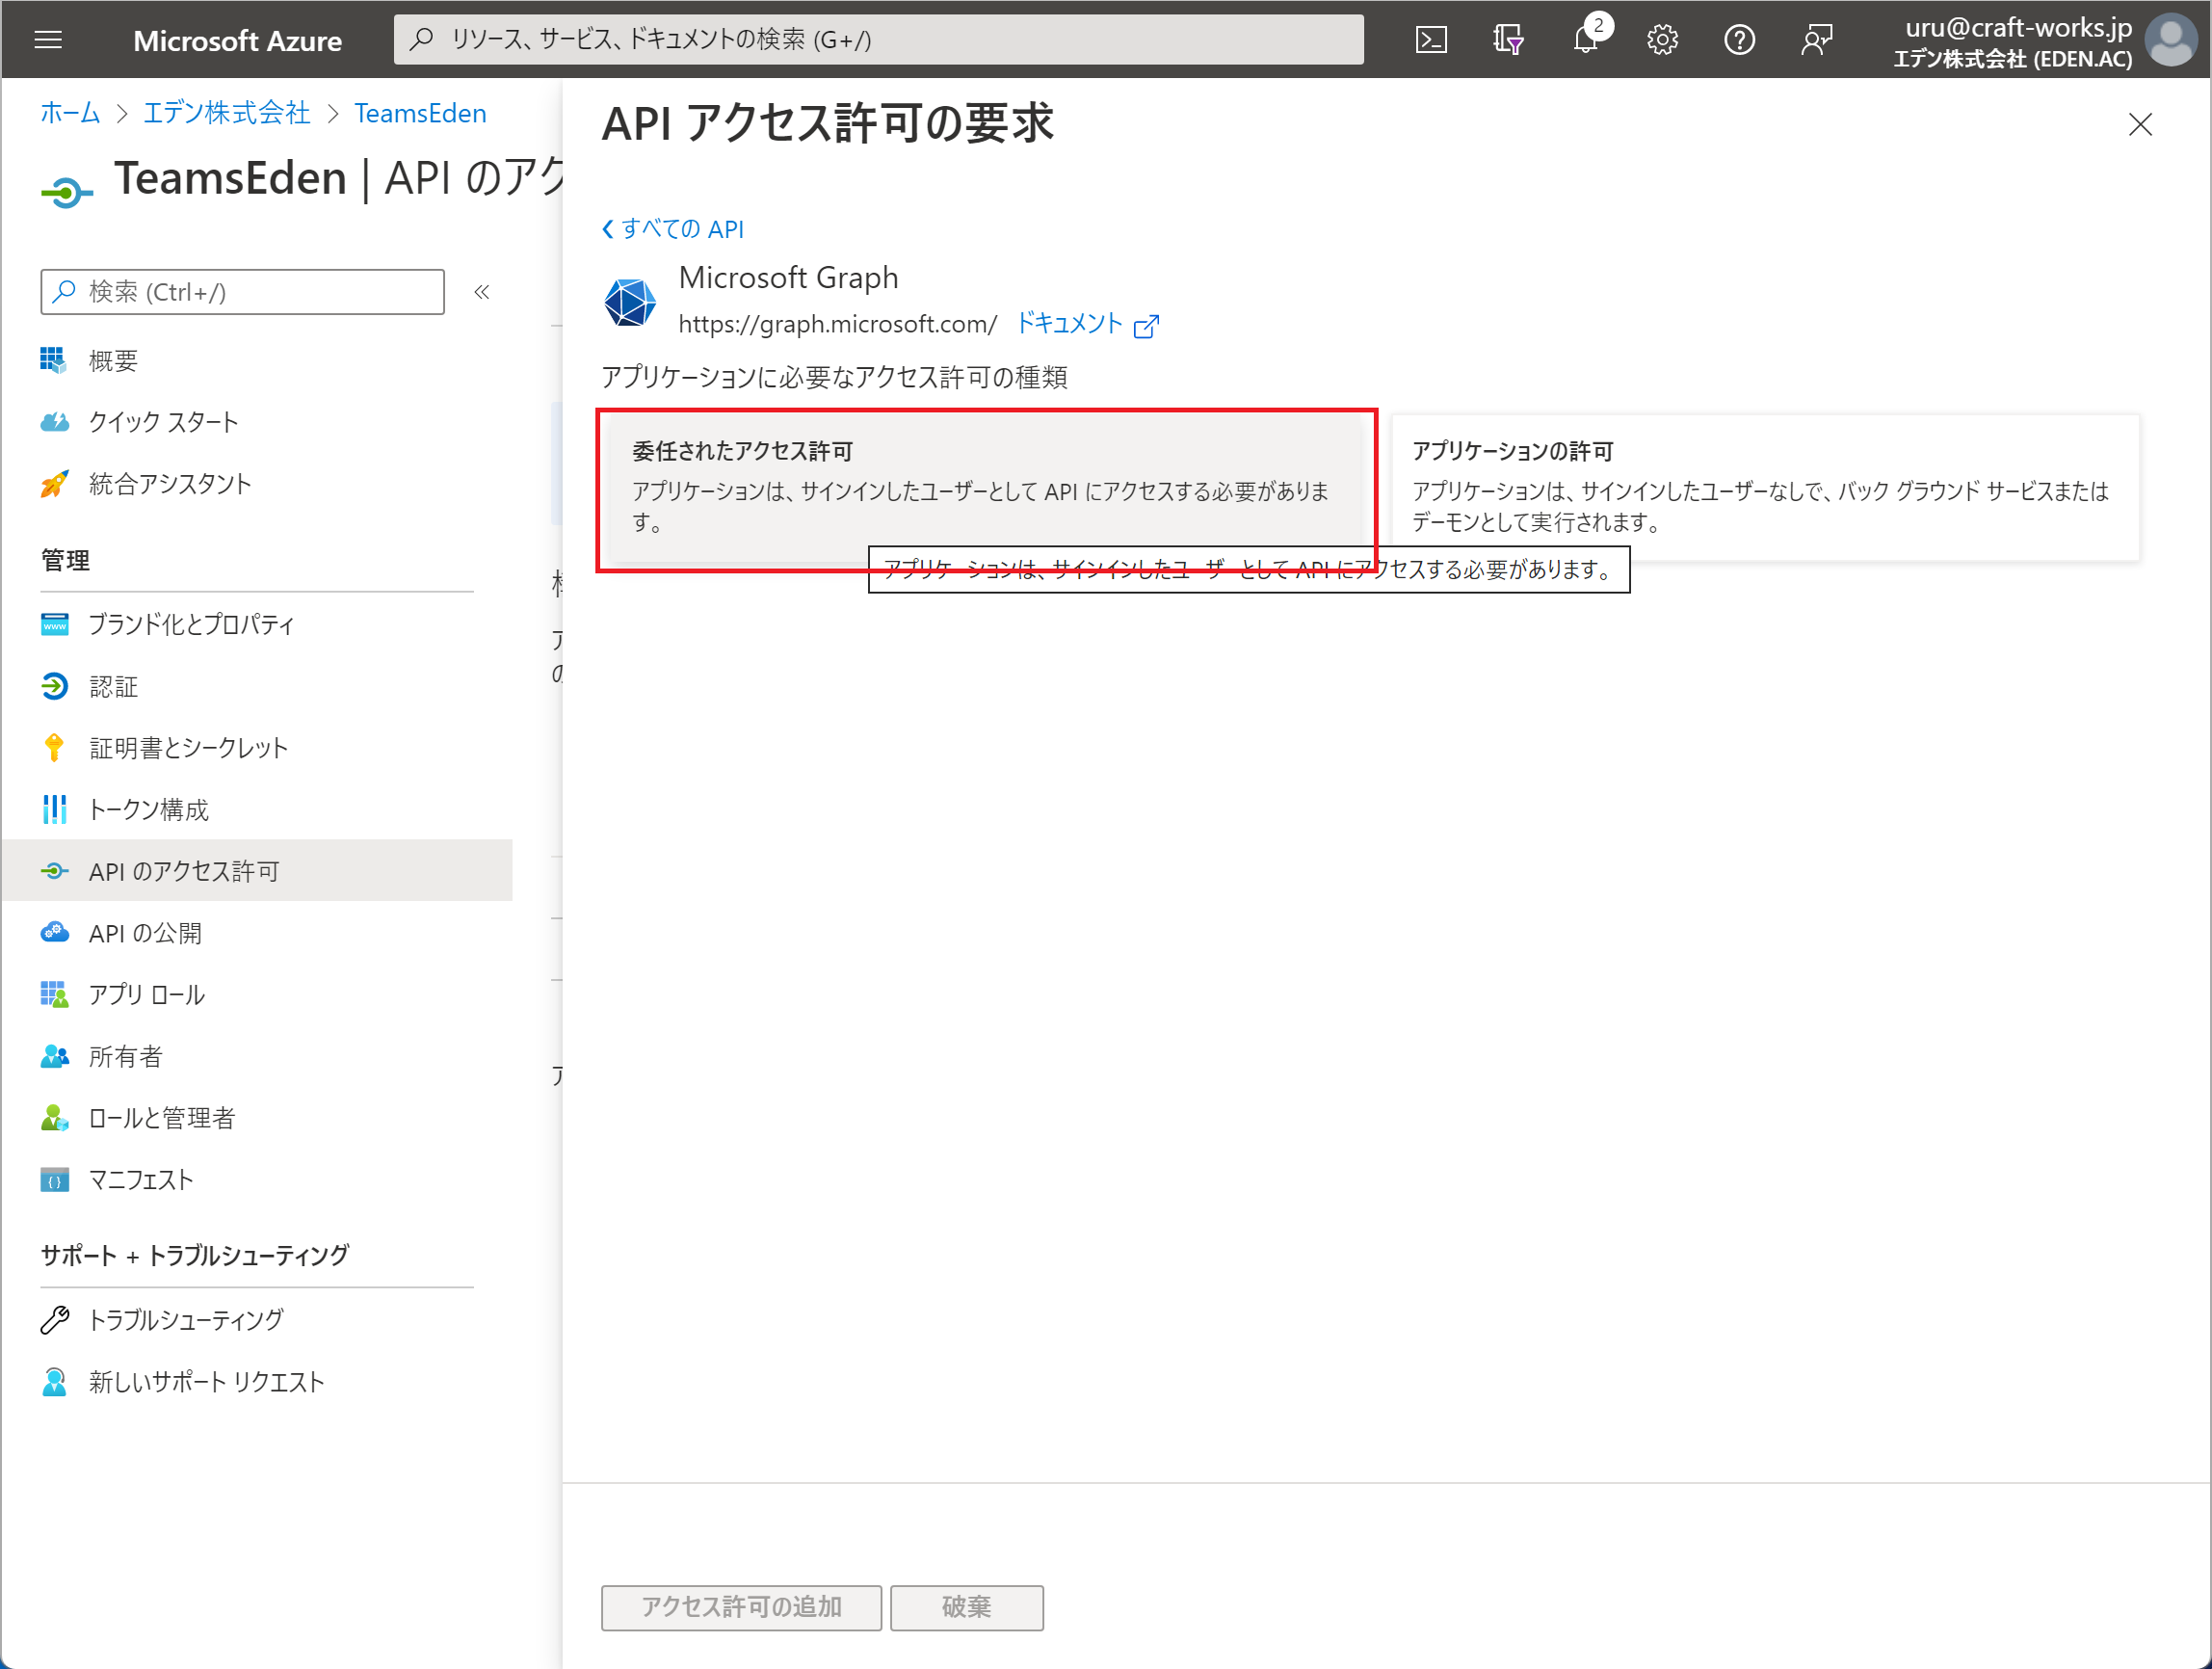The image size is (2212, 1669).
Task: Open the Azure portal hamburger menu
Action: coord(47,40)
